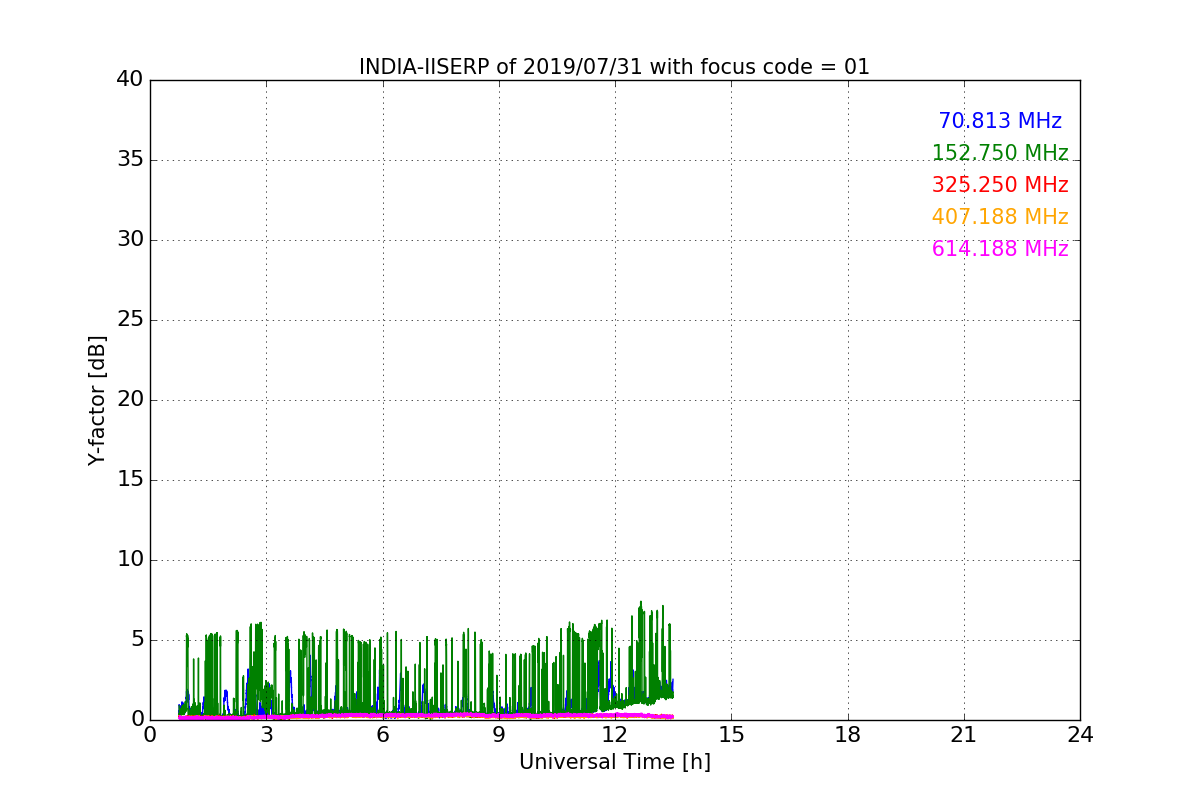The image size is (1200, 800).
Task: Click the y-axis tick label 20
Action: tap(130, 400)
